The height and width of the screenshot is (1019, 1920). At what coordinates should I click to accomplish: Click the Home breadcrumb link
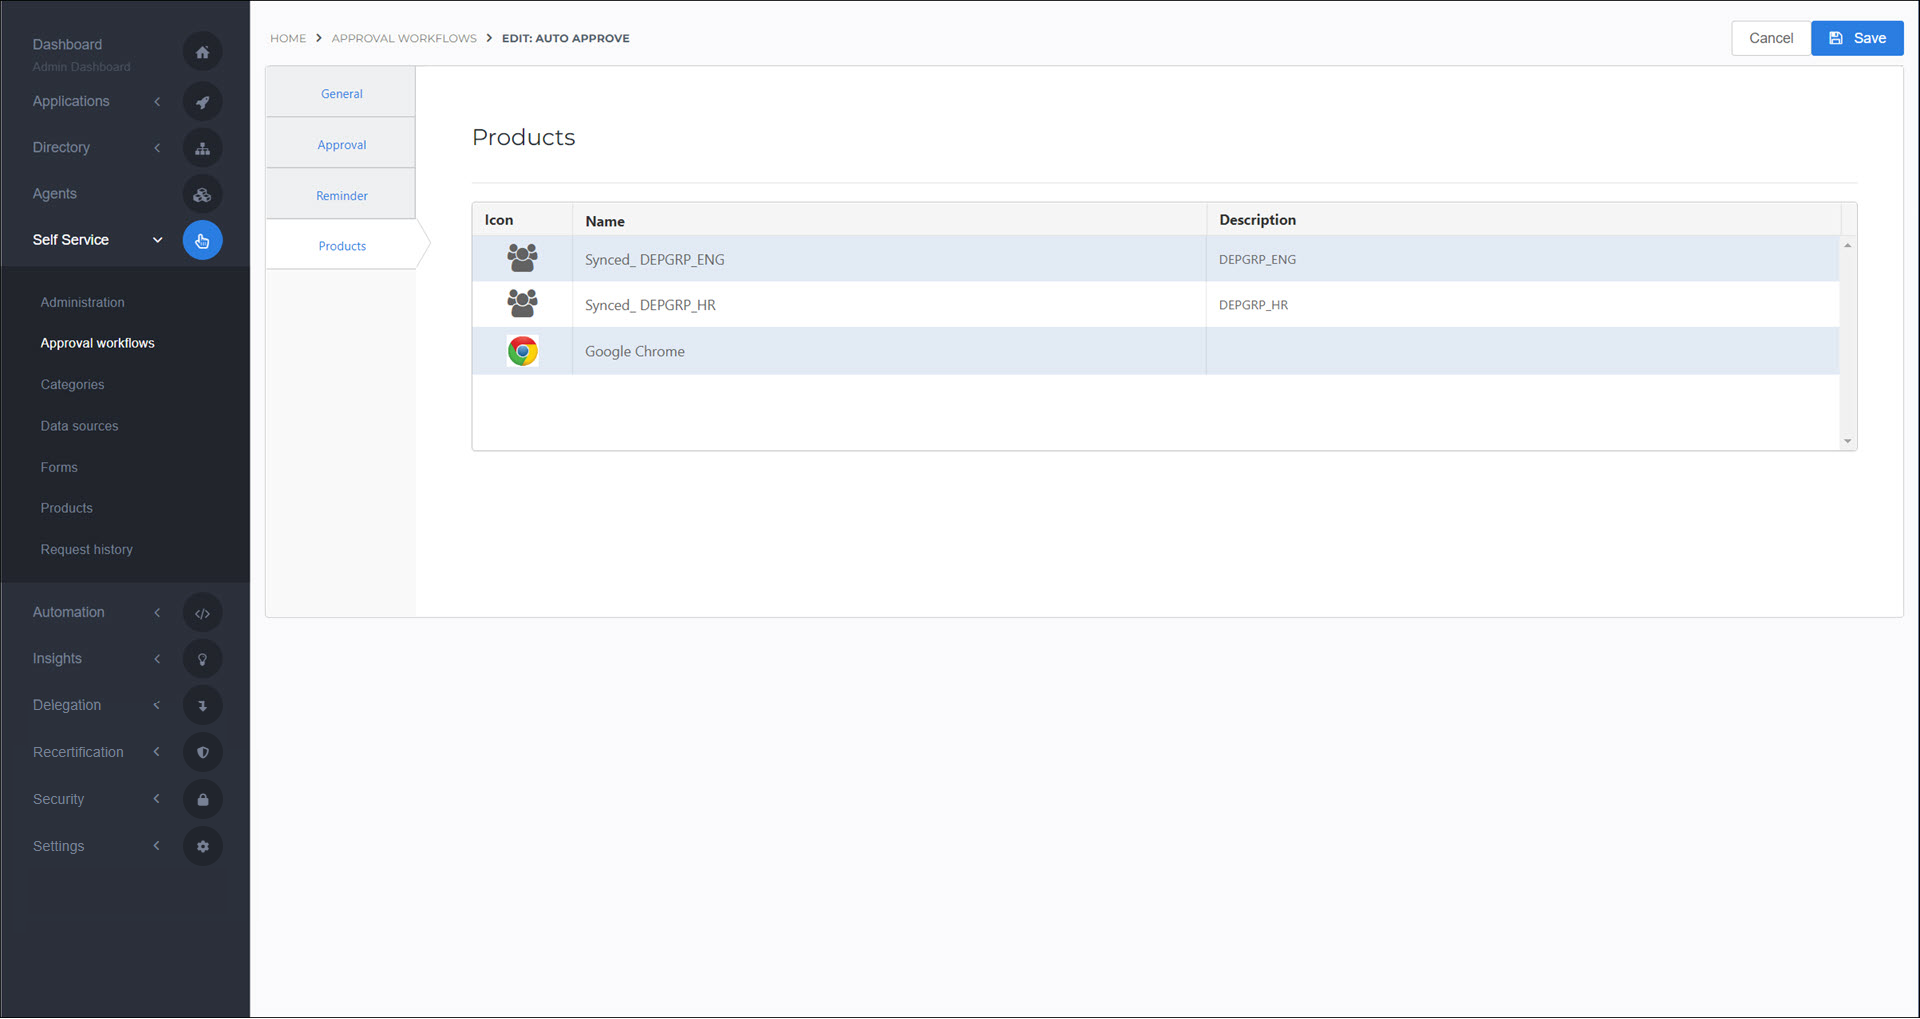288,38
